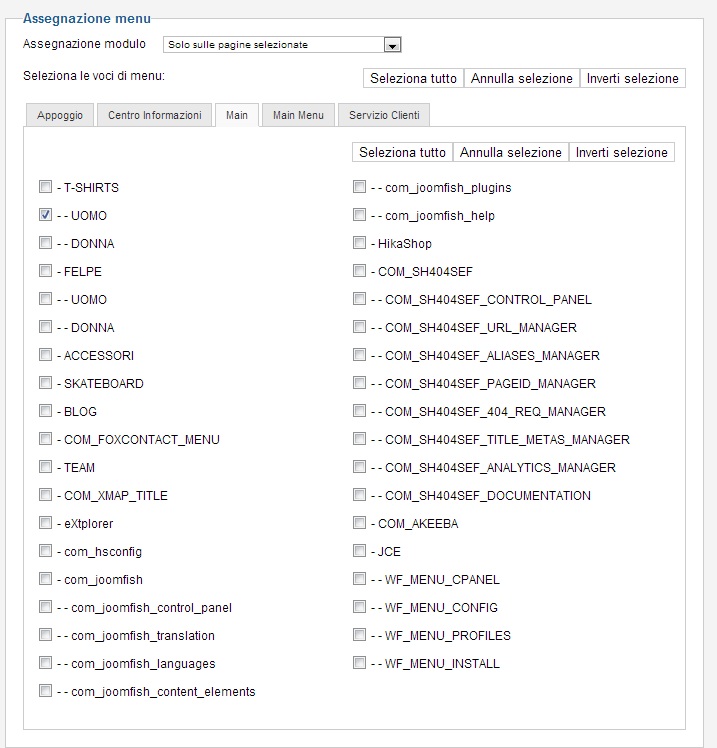This screenshot has height=748, width=717.
Task: Enable the eXtplorer checkbox
Action: (45, 523)
